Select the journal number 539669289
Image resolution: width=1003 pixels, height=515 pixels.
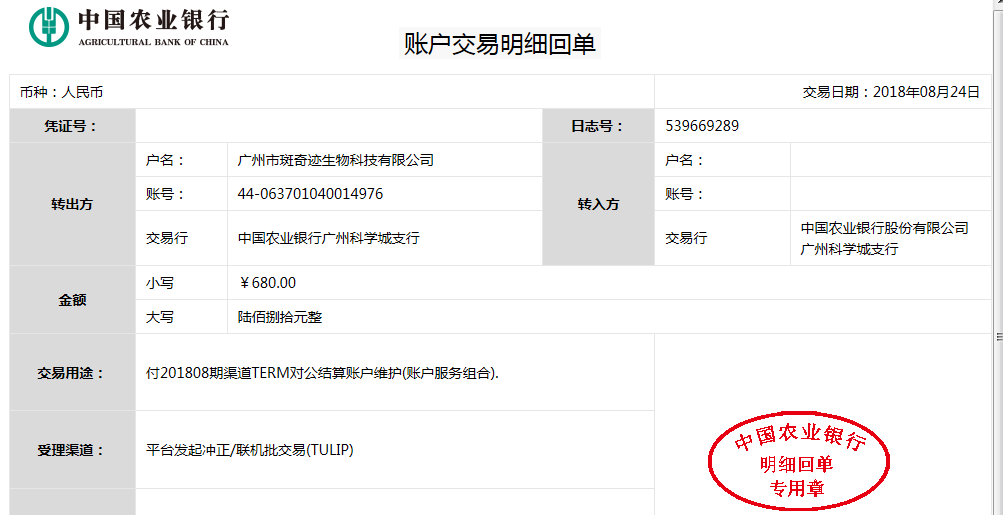tap(702, 126)
